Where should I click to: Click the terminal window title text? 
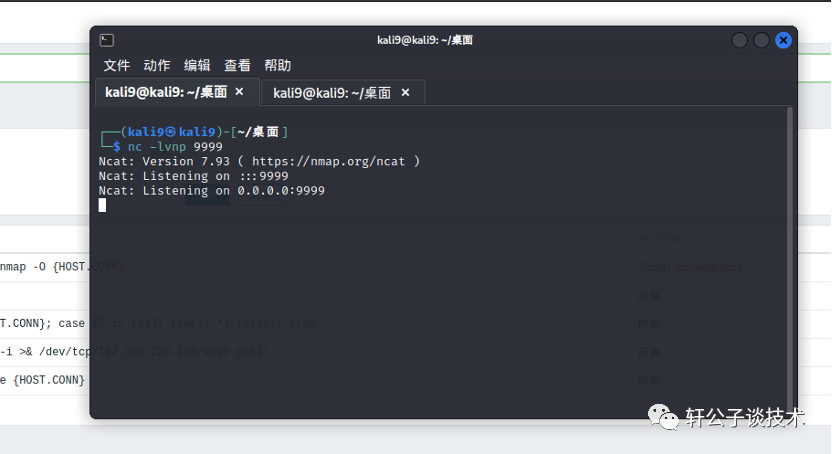424,40
